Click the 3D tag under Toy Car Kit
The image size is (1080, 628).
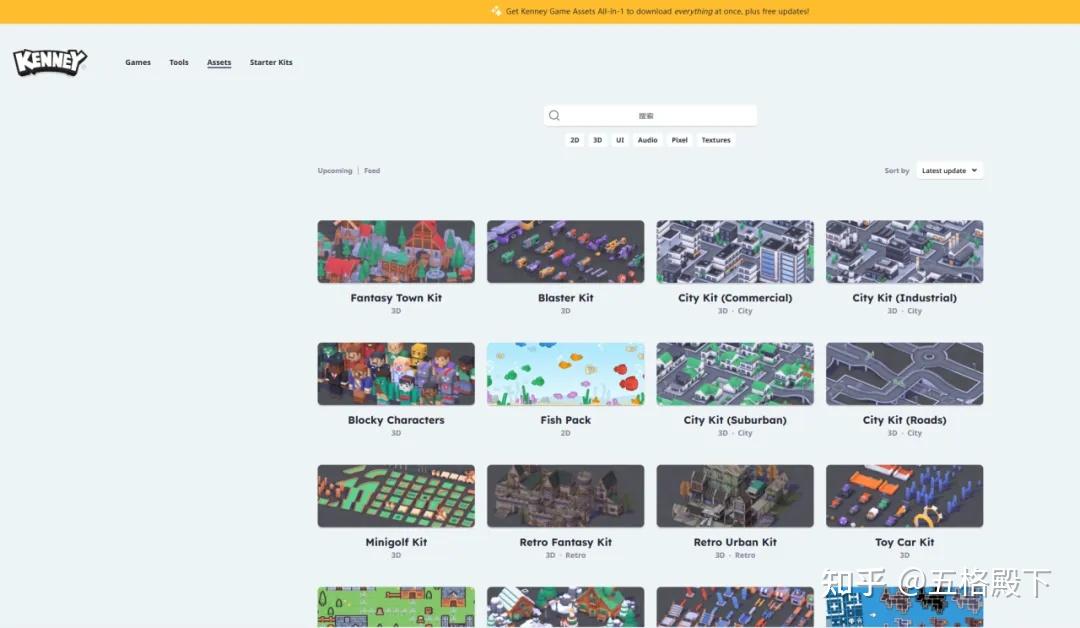coord(904,555)
